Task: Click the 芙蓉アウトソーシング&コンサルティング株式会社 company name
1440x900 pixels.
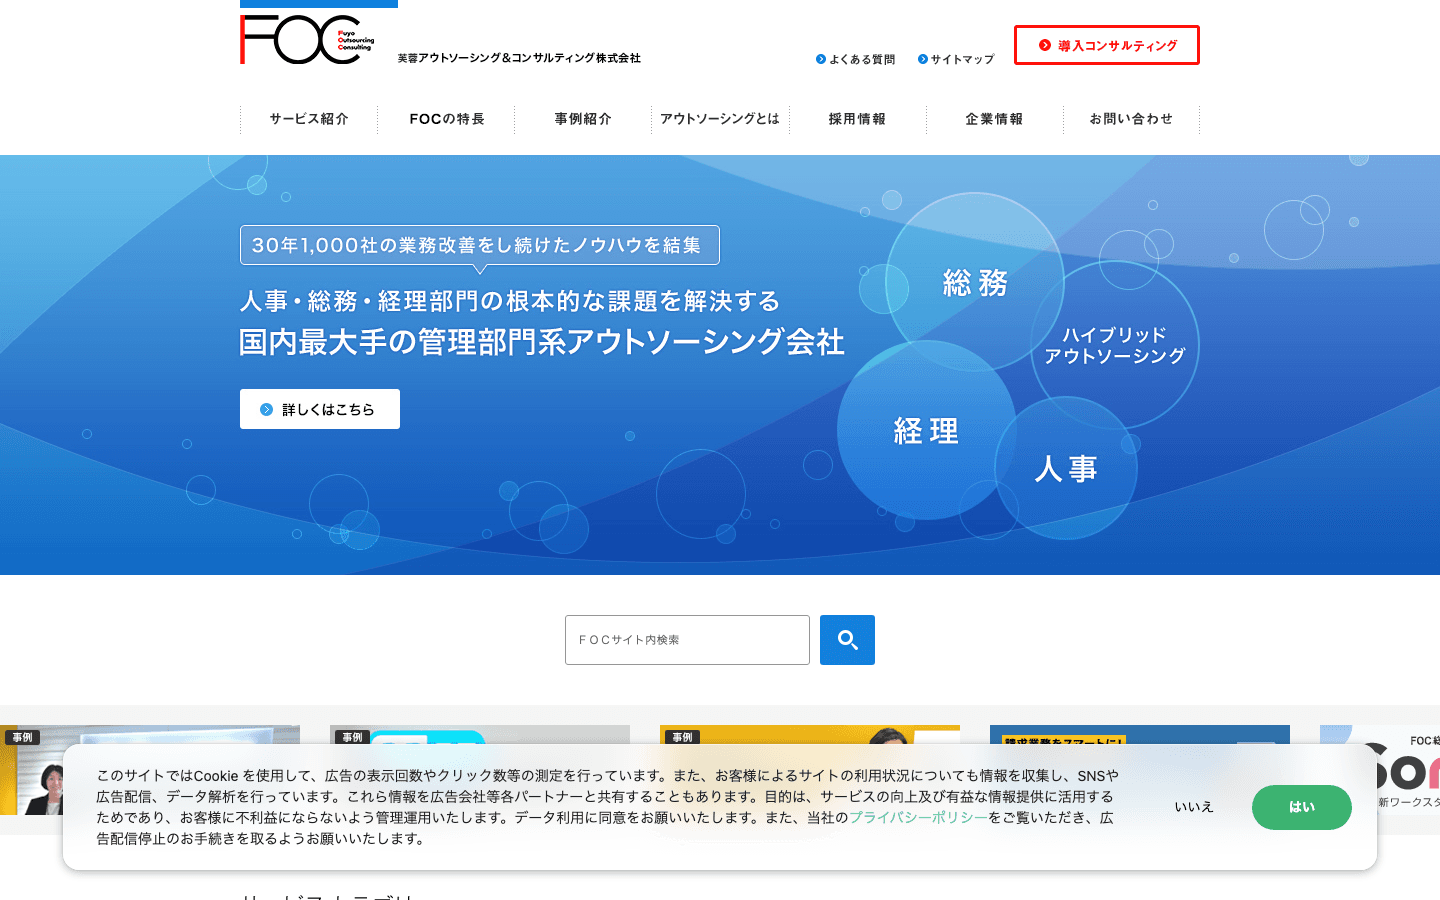Action: [519, 58]
